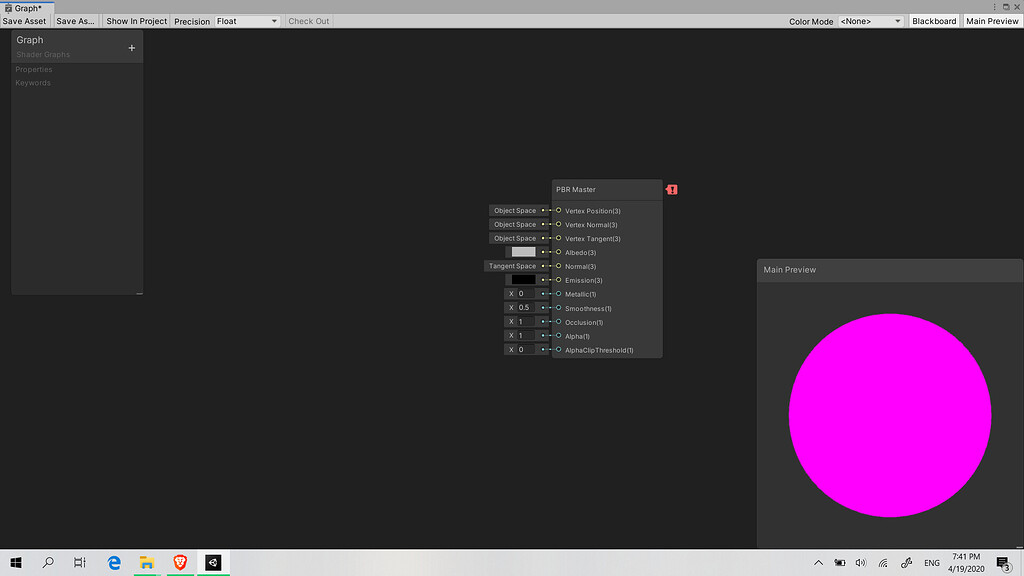1024x576 pixels.
Task: Click the network icon in the system tray
Action: [881, 562]
